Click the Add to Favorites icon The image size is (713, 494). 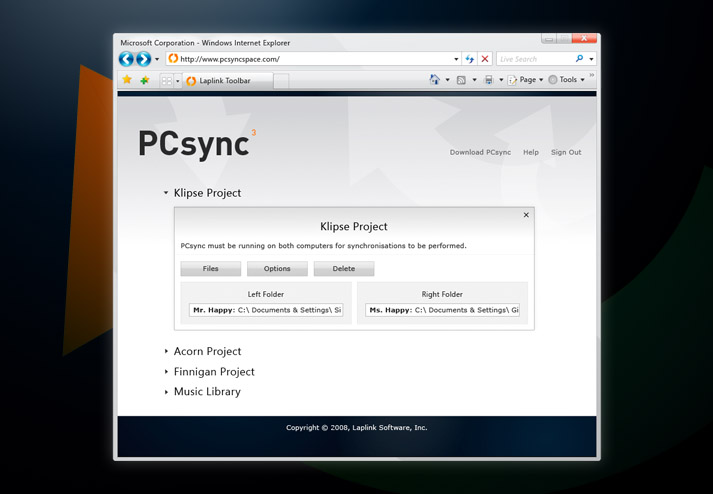click(x=145, y=80)
